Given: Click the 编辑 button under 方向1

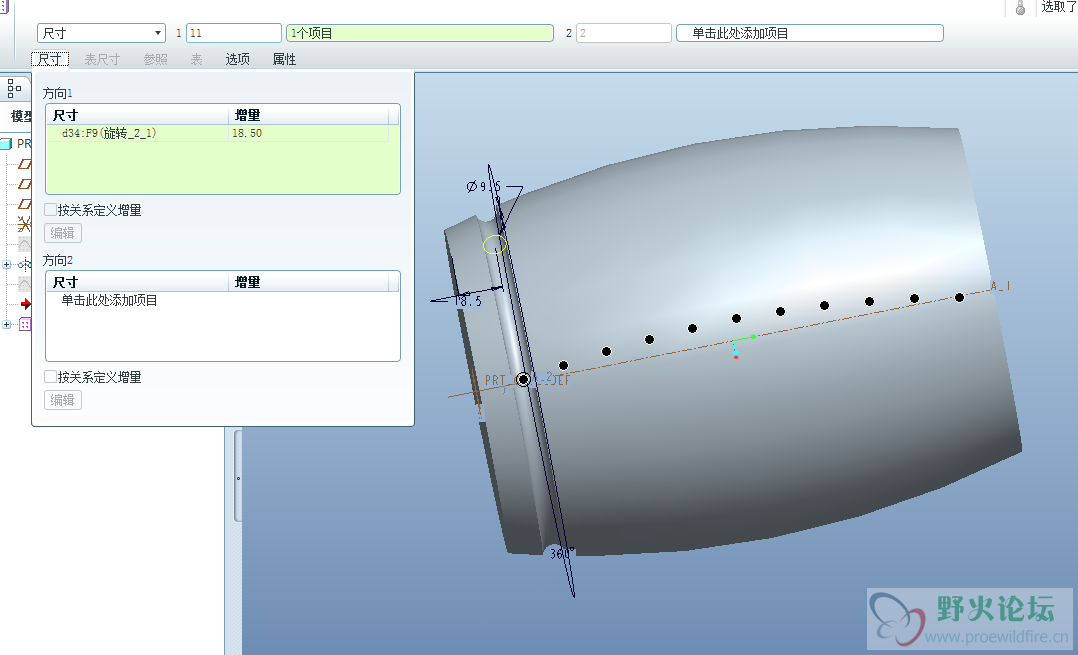Looking at the screenshot, I should pos(63,233).
